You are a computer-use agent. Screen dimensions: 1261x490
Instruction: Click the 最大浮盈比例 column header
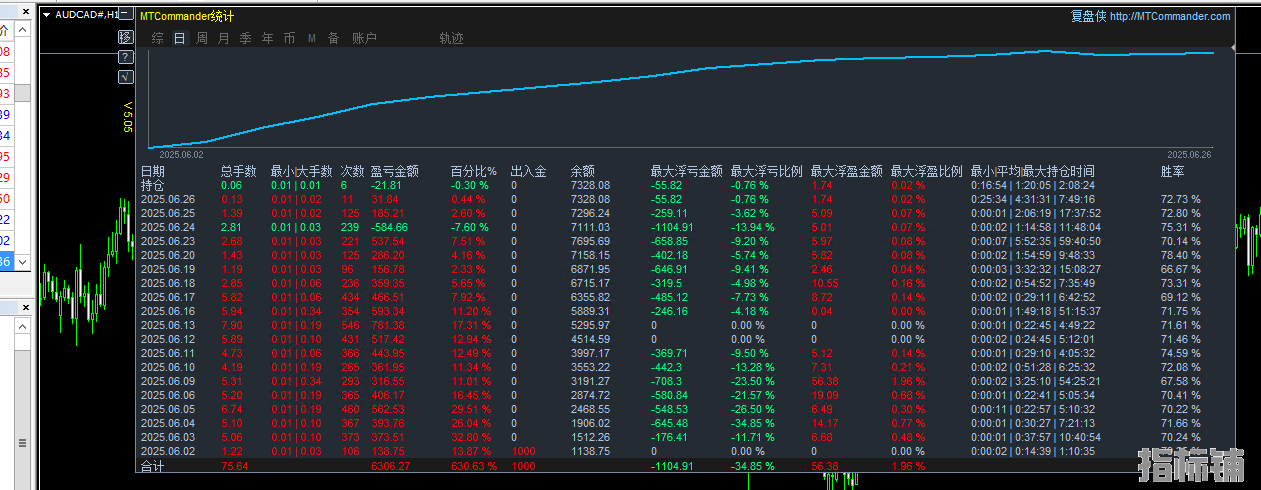click(x=926, y=171)
